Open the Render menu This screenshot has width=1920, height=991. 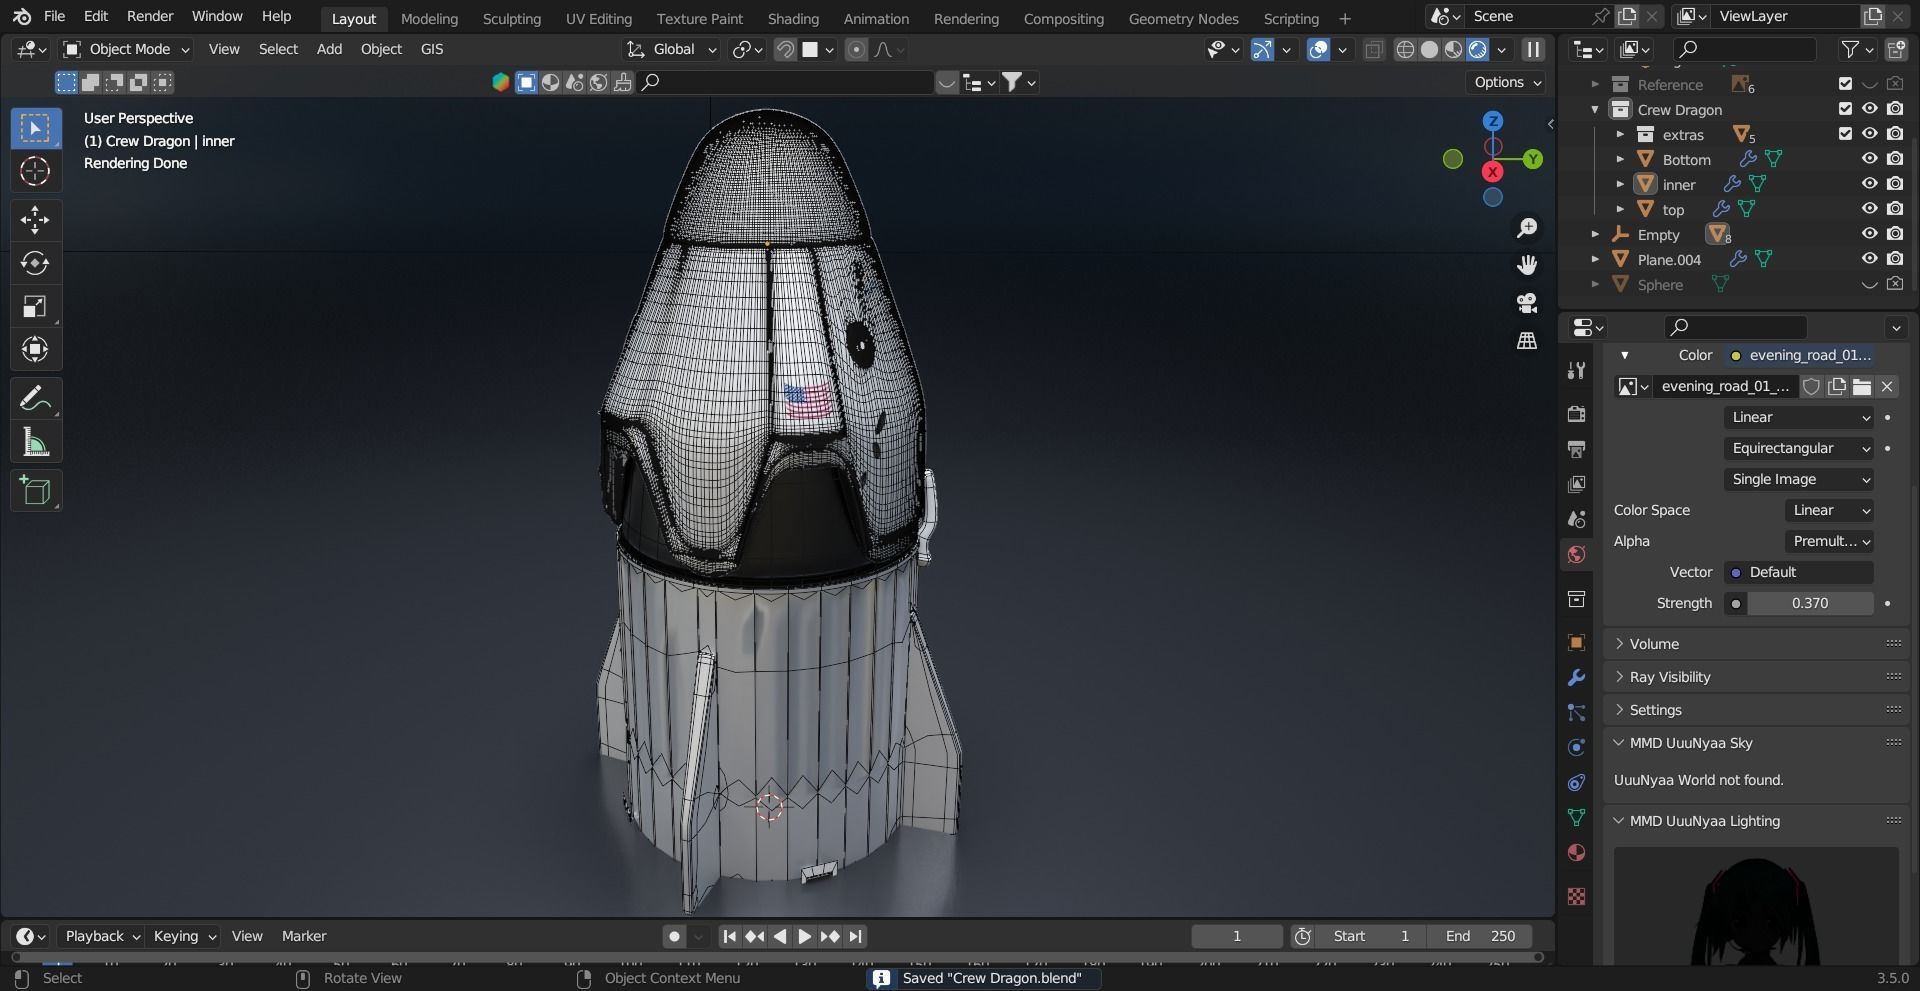[150, 16]
